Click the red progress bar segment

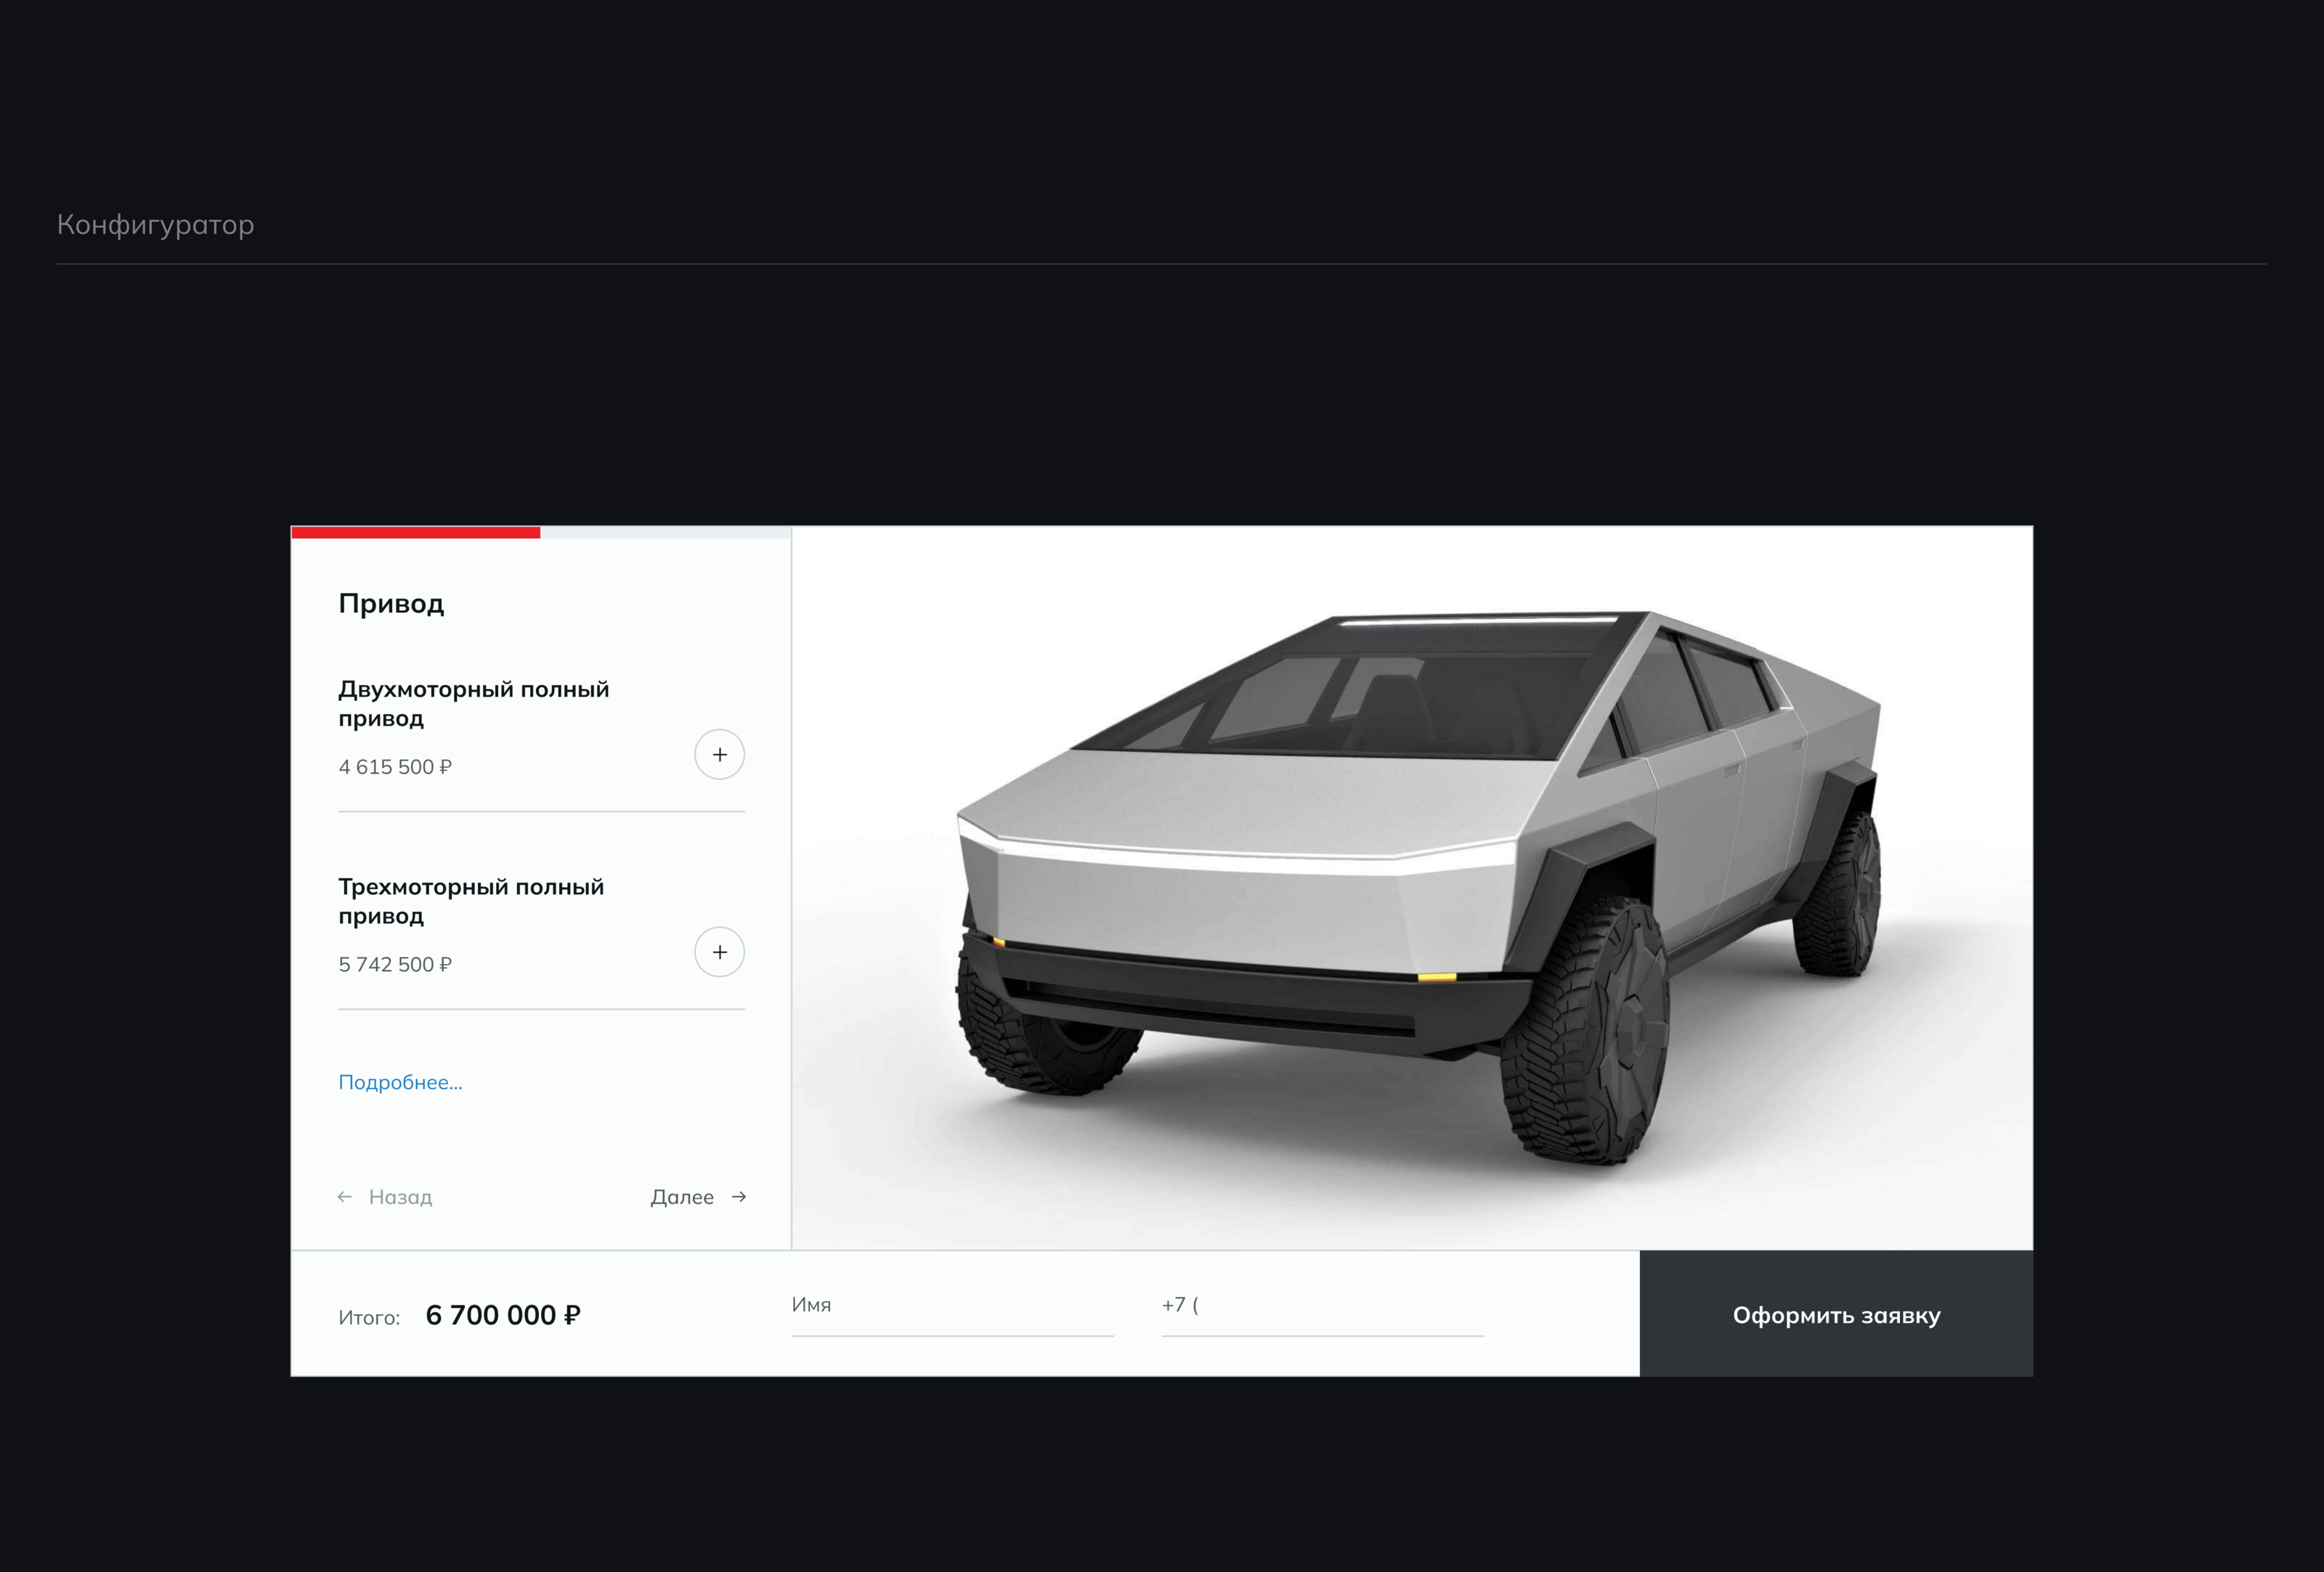pyautogui.click(x=415, y=532)
